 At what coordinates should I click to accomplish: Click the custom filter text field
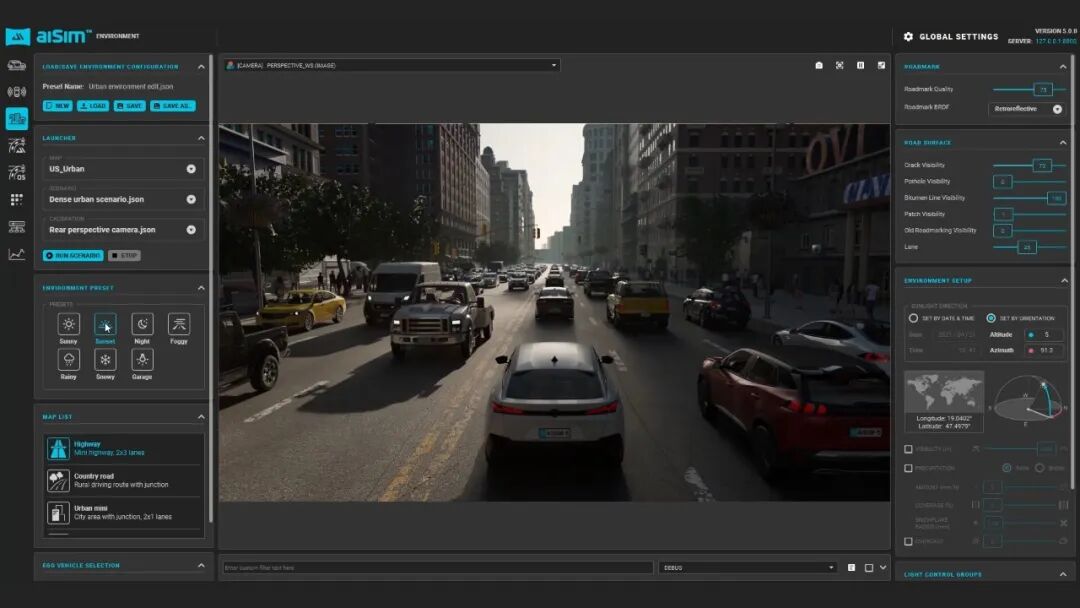pyautogui.click(x=438, y=568)
